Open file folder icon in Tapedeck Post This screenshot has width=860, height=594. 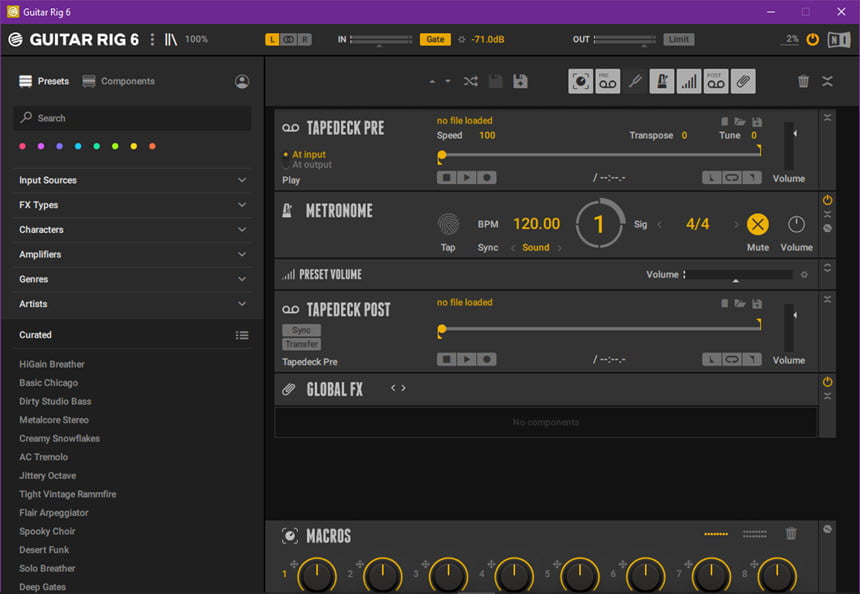click(x=740, y=303)
